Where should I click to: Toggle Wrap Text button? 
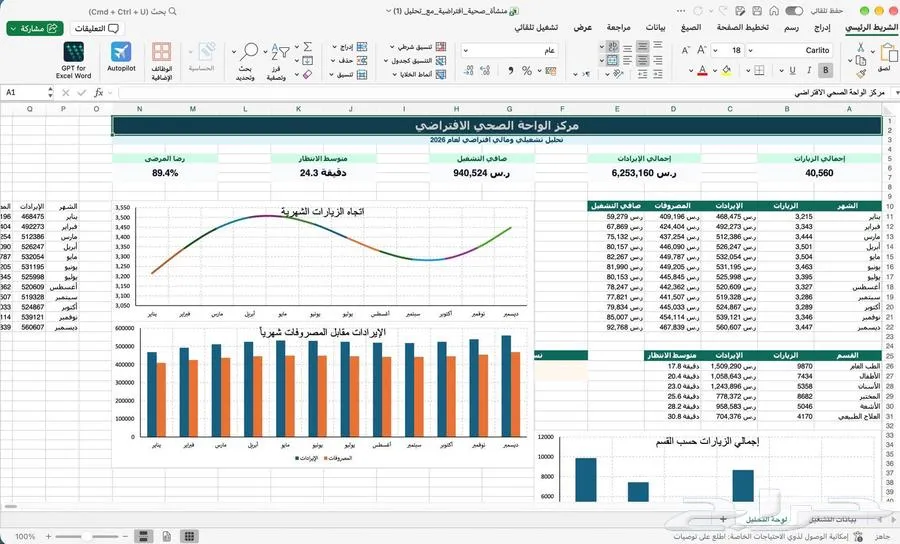612,46
